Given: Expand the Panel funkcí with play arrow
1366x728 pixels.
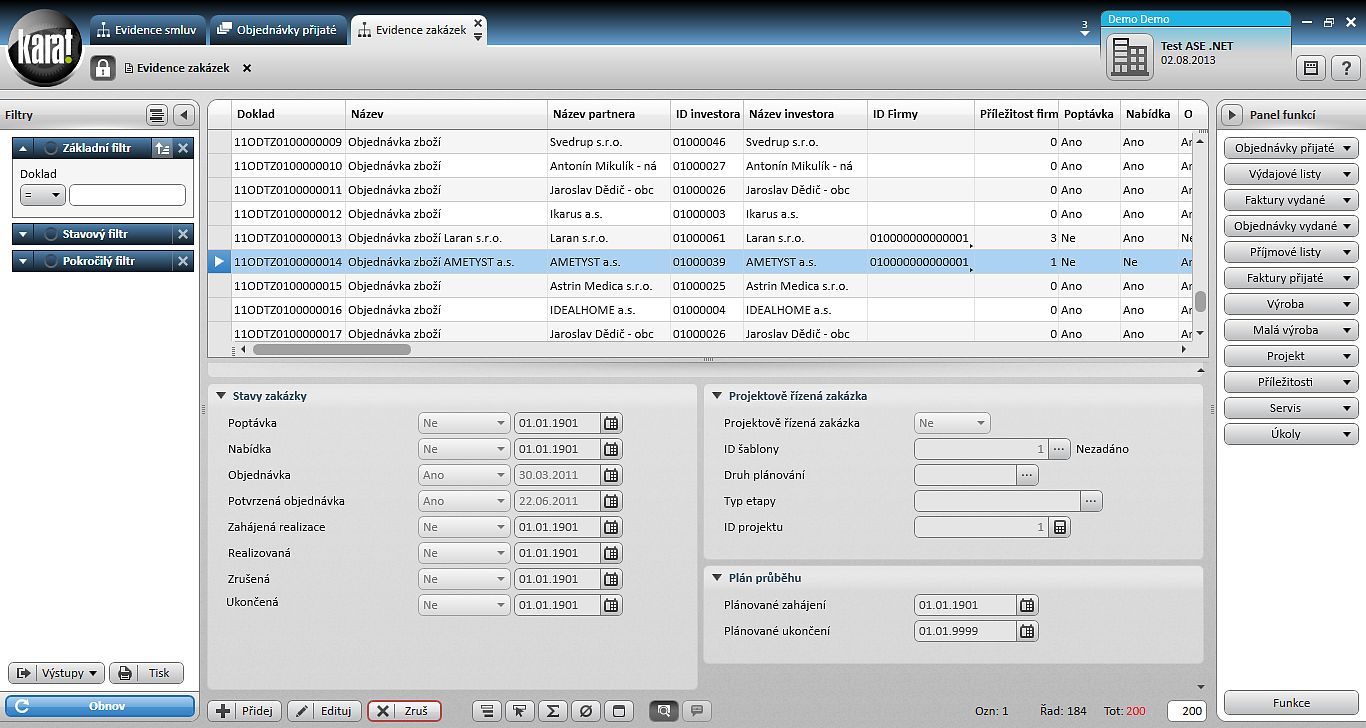Looking at the screenshot, I should click(1233, 115).
